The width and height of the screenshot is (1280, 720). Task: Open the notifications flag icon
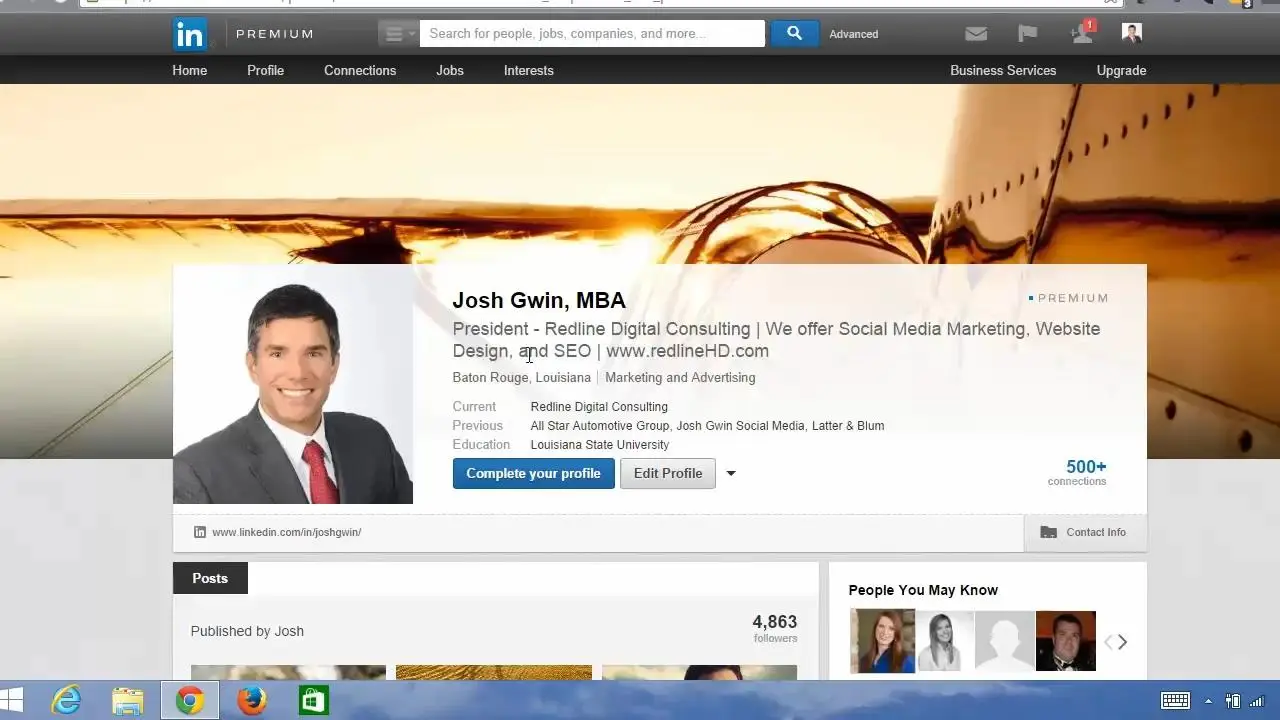(1028, 34)
